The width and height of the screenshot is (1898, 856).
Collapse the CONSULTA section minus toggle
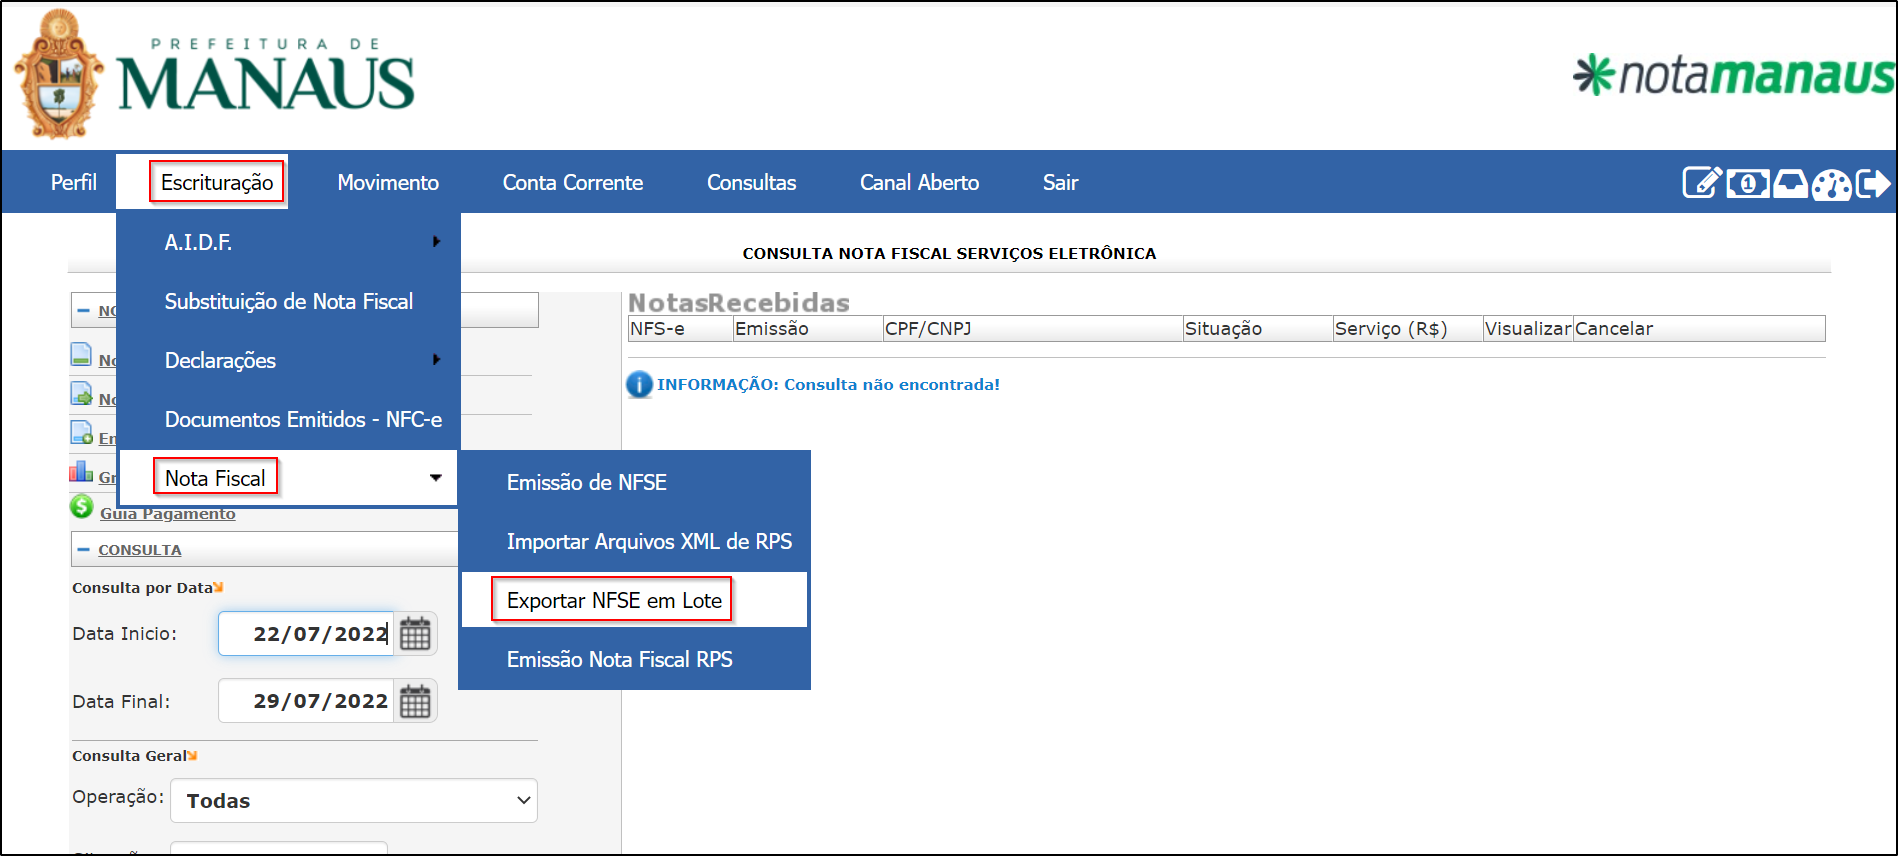coord(84,550)
